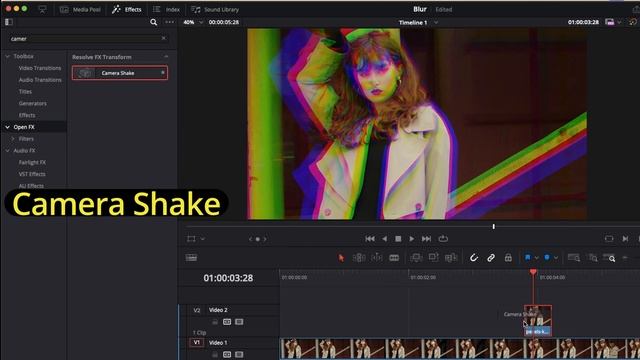Collapse the Open FX section
Image resolution: width=640 pixels, height=360 pixels.
click(x=7, y=127)
